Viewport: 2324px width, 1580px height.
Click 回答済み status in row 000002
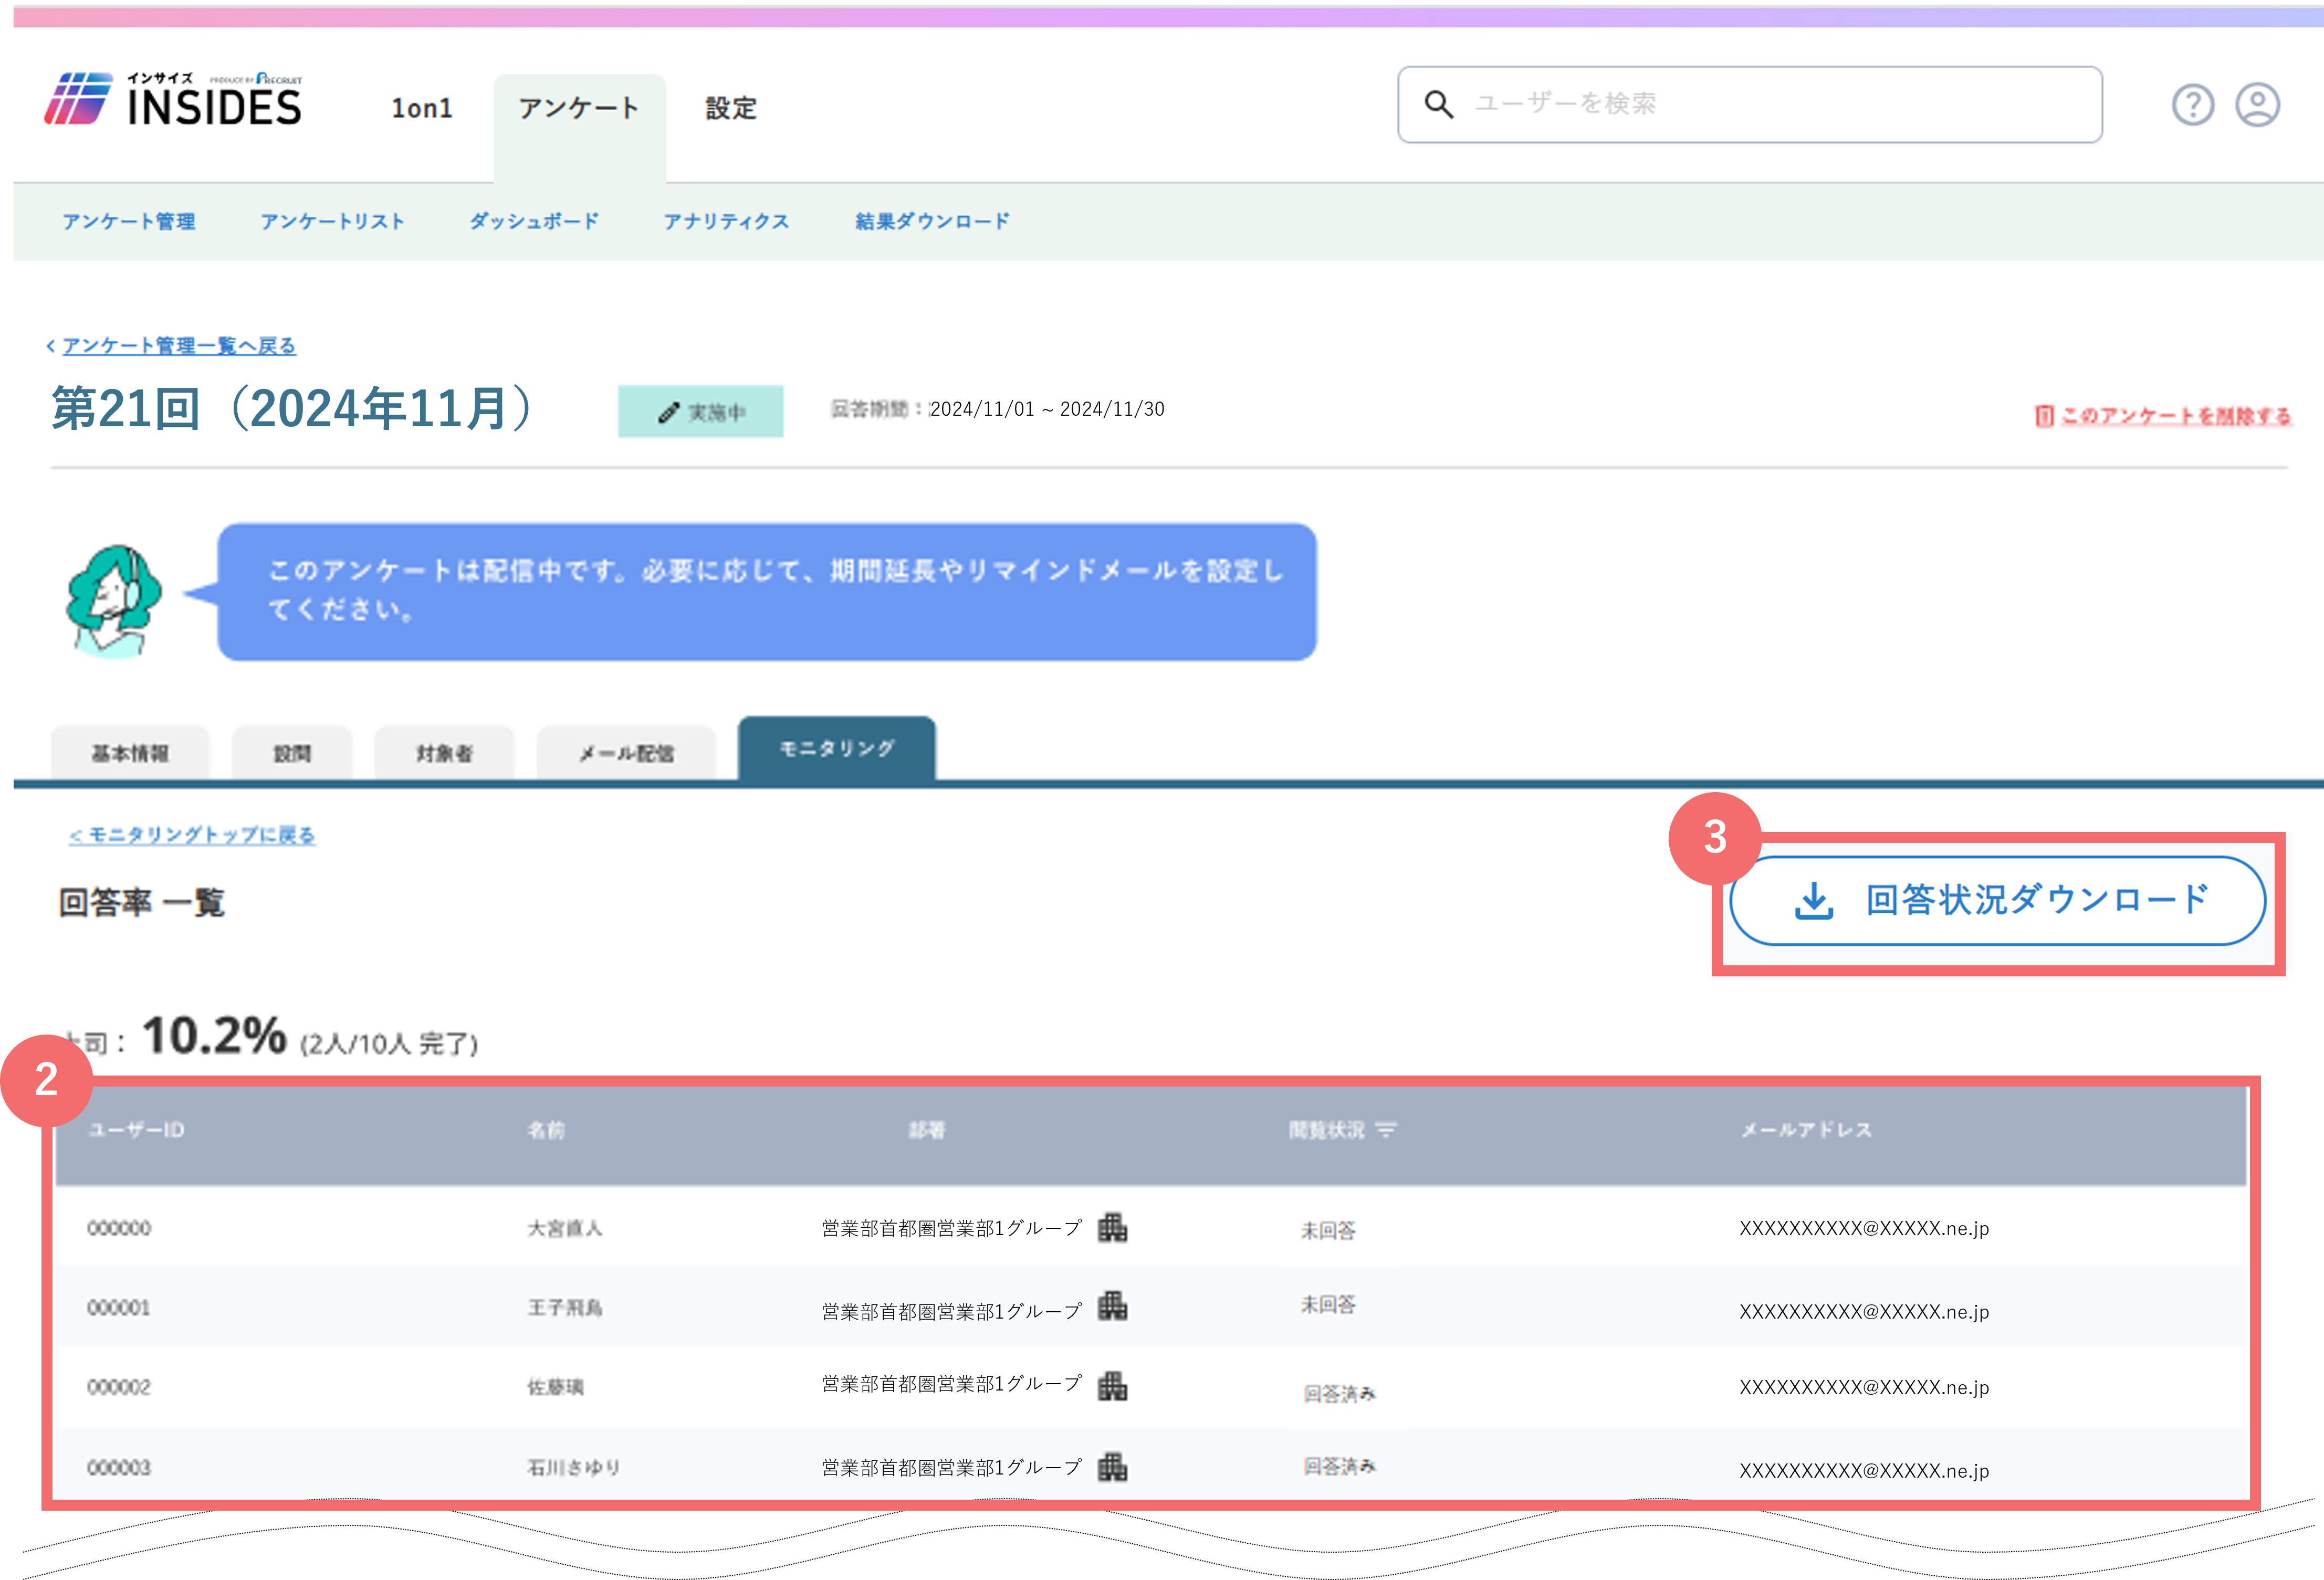1339,1393
